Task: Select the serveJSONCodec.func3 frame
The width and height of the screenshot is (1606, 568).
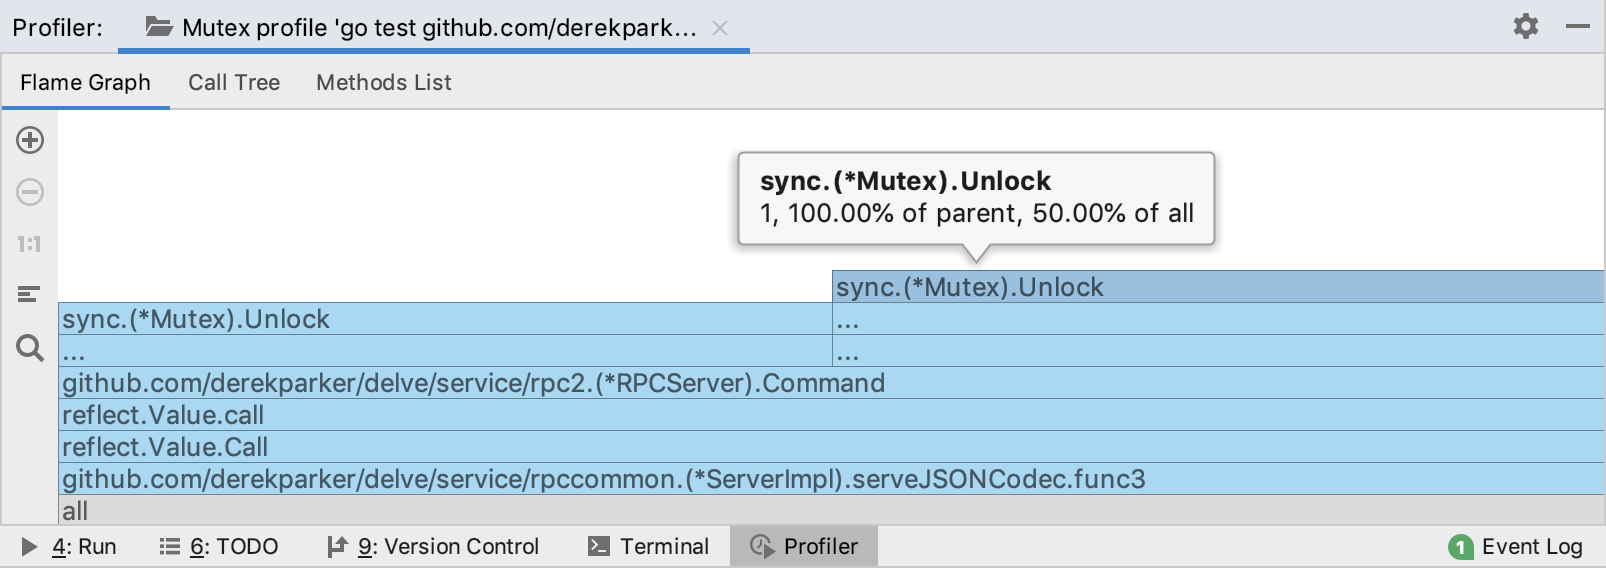Action: (x=831, y=479)
